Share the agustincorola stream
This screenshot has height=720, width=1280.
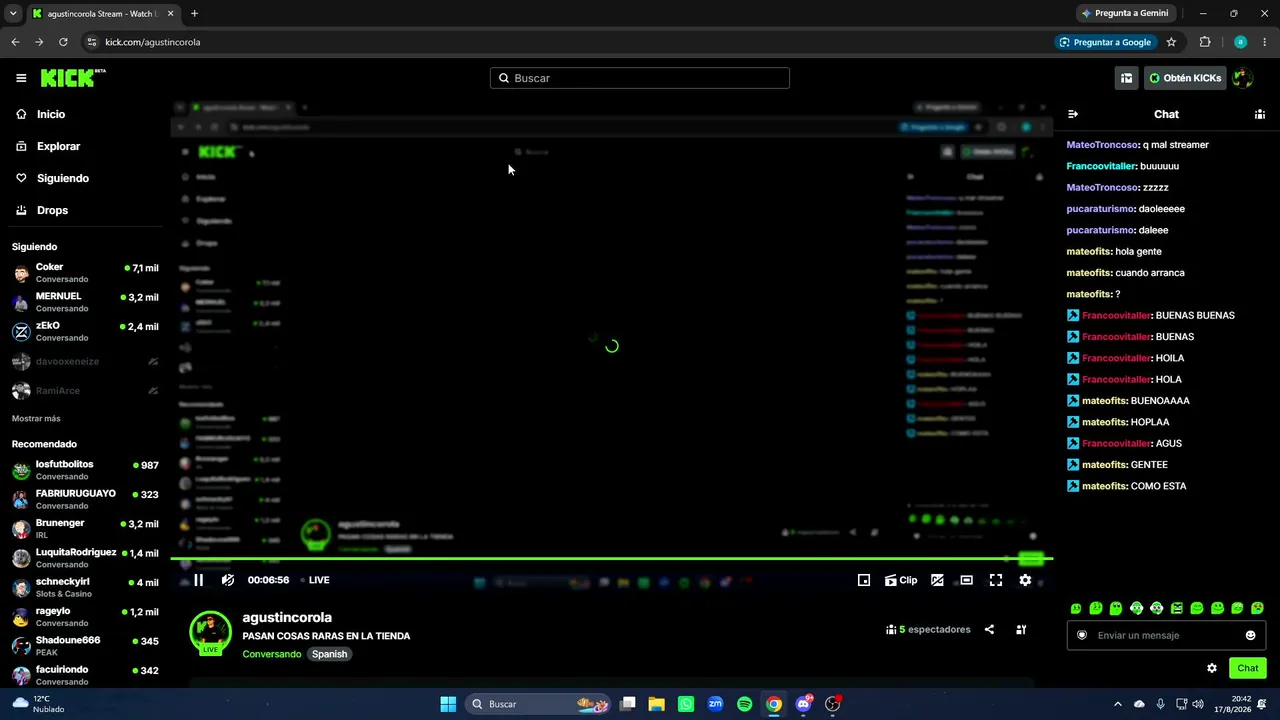tap(989, 630)
